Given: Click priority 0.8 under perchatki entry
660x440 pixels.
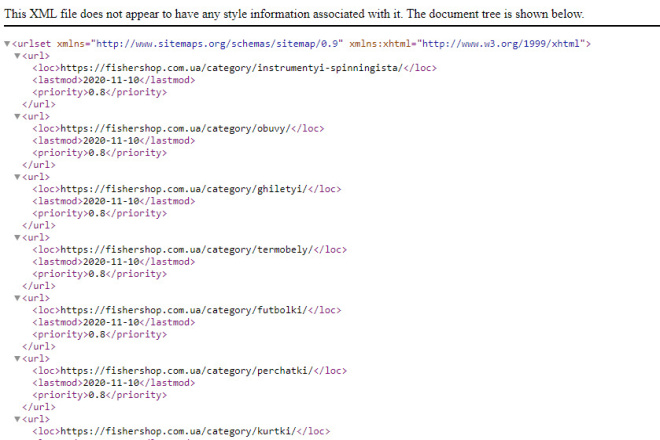Looking at the screenshot, I should tap(97, 395).
